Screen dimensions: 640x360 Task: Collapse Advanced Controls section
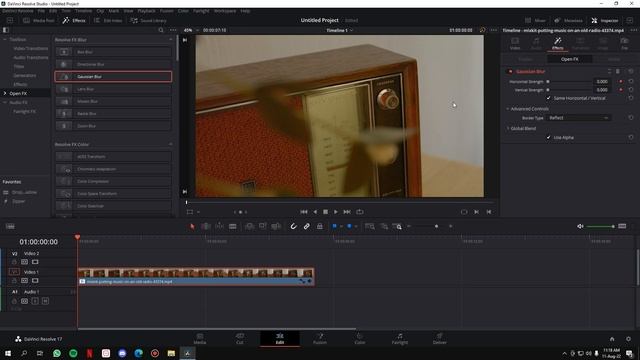pyautogui.click(x=508, y=109)
